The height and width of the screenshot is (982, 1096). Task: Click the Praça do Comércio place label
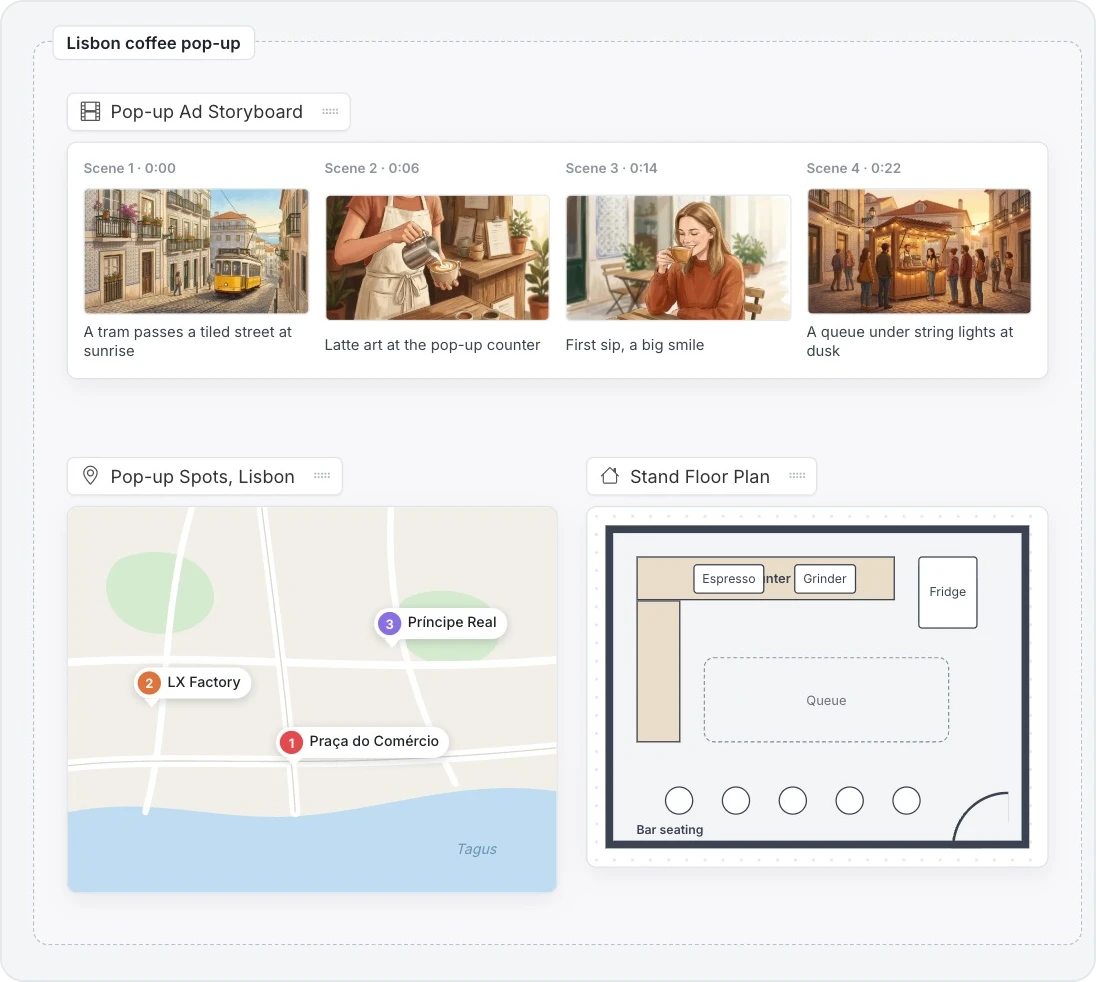[374, 742]
